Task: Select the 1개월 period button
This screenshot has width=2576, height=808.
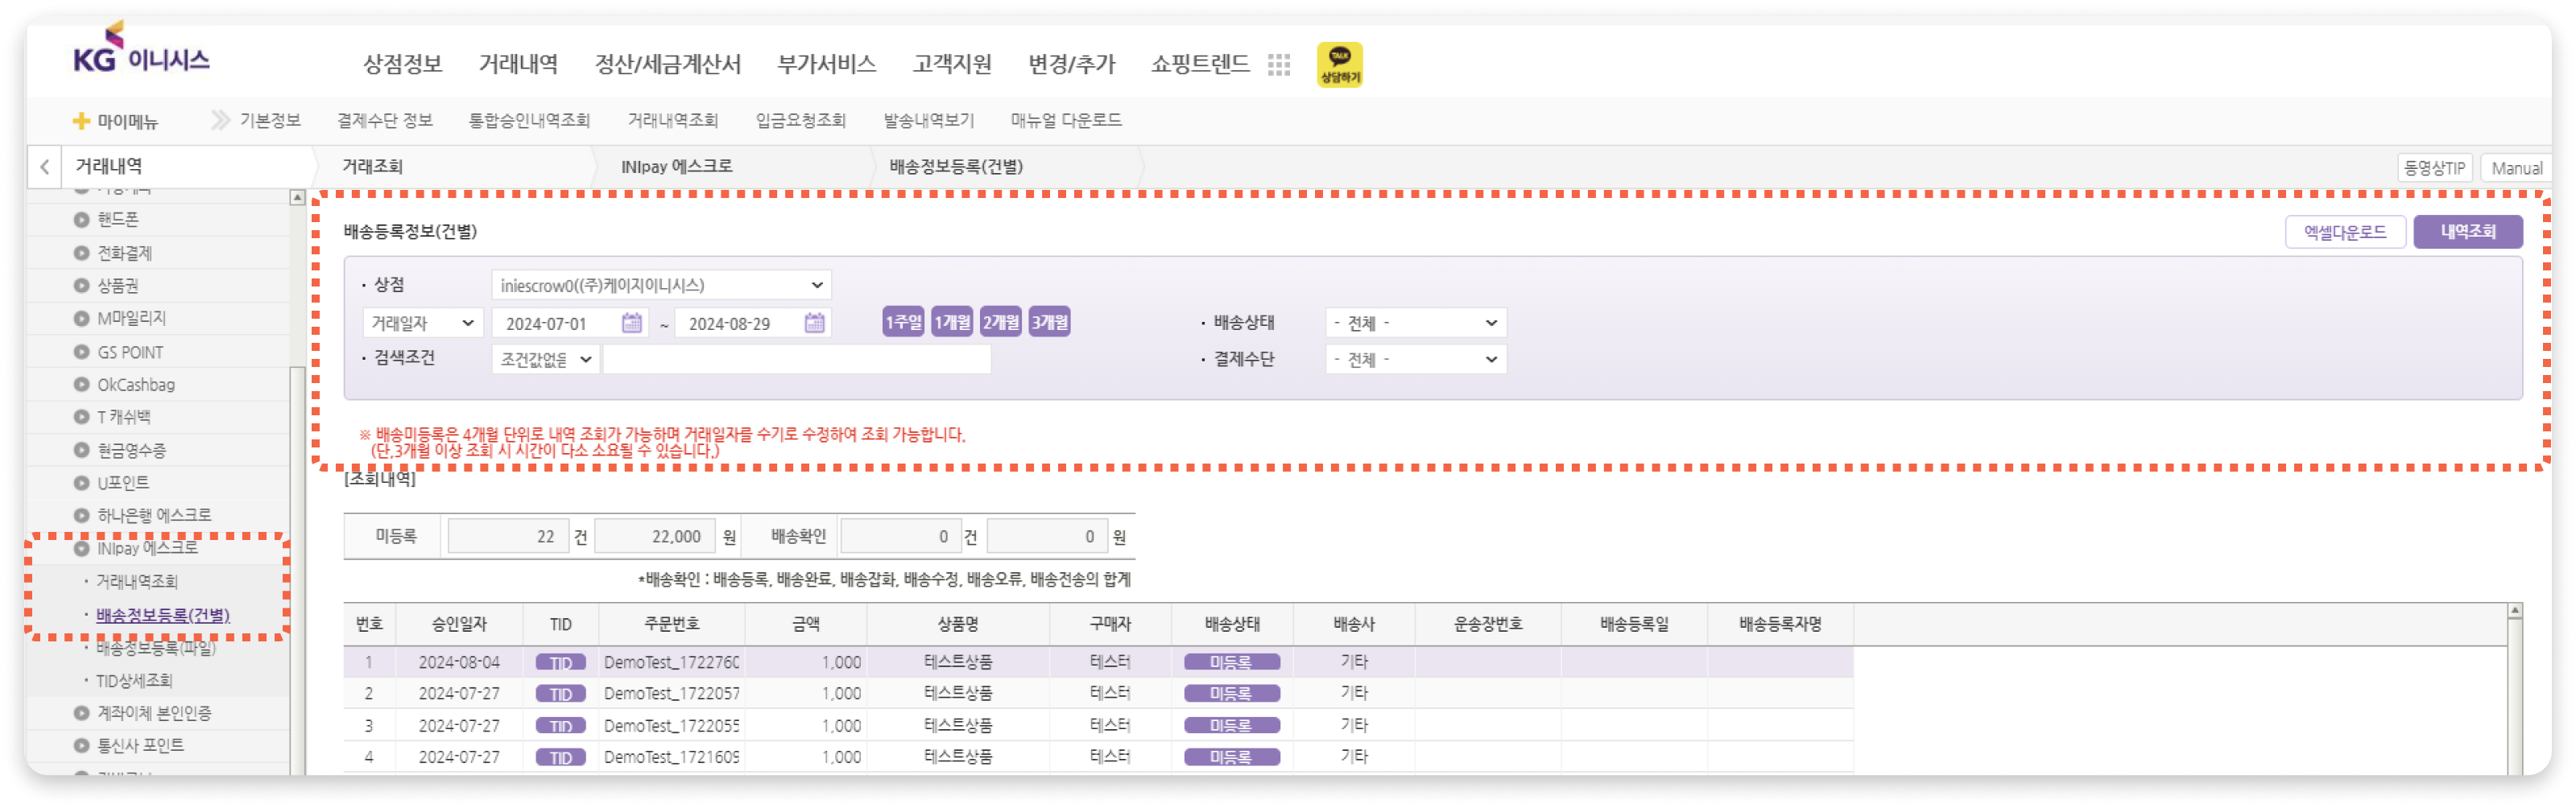Action: [951, 322]
